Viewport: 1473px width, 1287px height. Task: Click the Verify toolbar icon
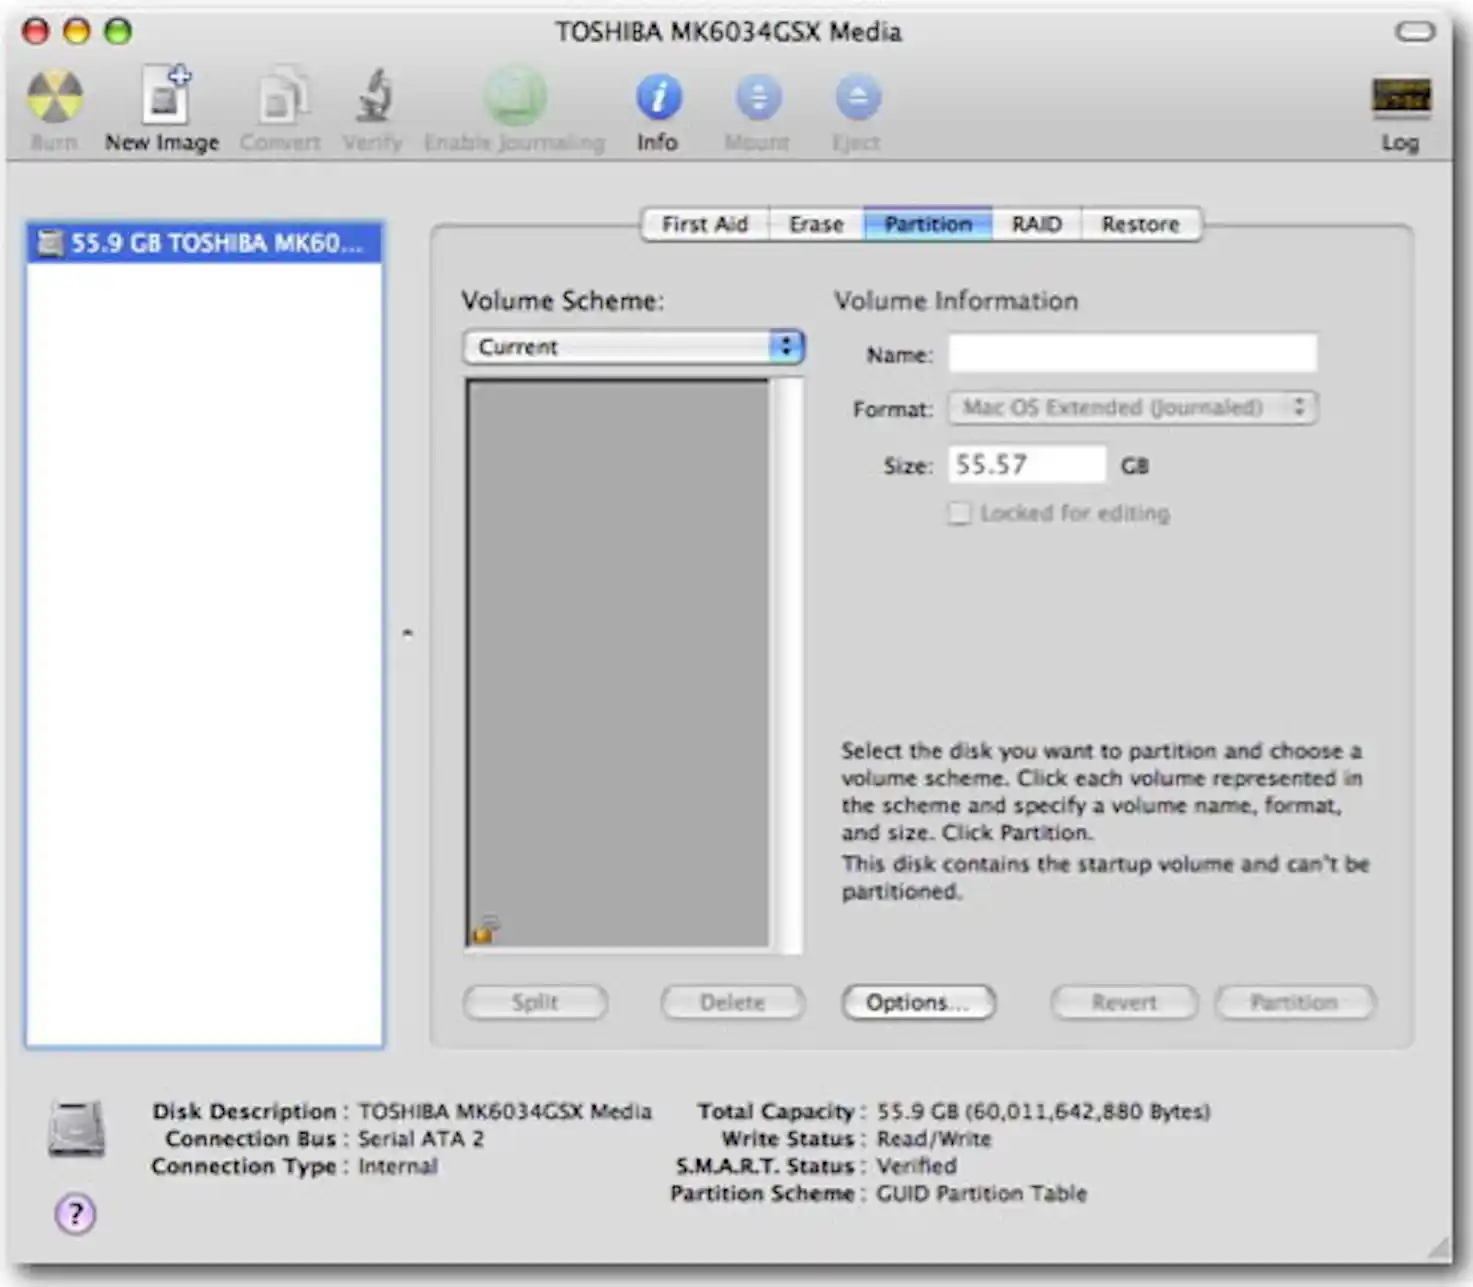[x=372, y=100]
